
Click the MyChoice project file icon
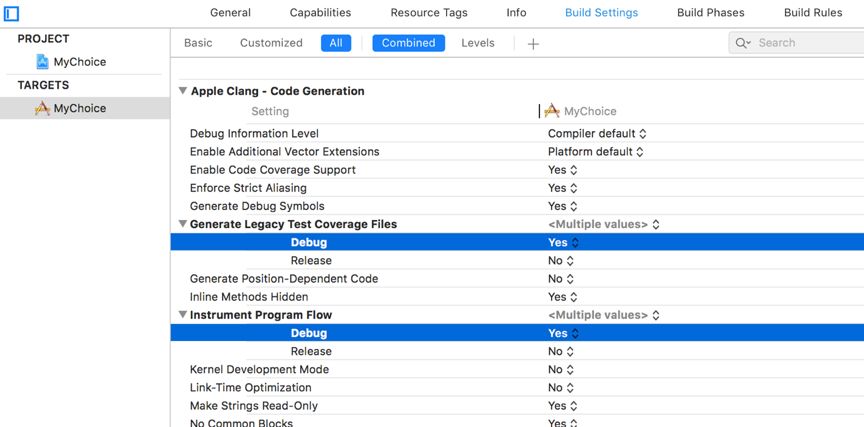tap(42, 62)
